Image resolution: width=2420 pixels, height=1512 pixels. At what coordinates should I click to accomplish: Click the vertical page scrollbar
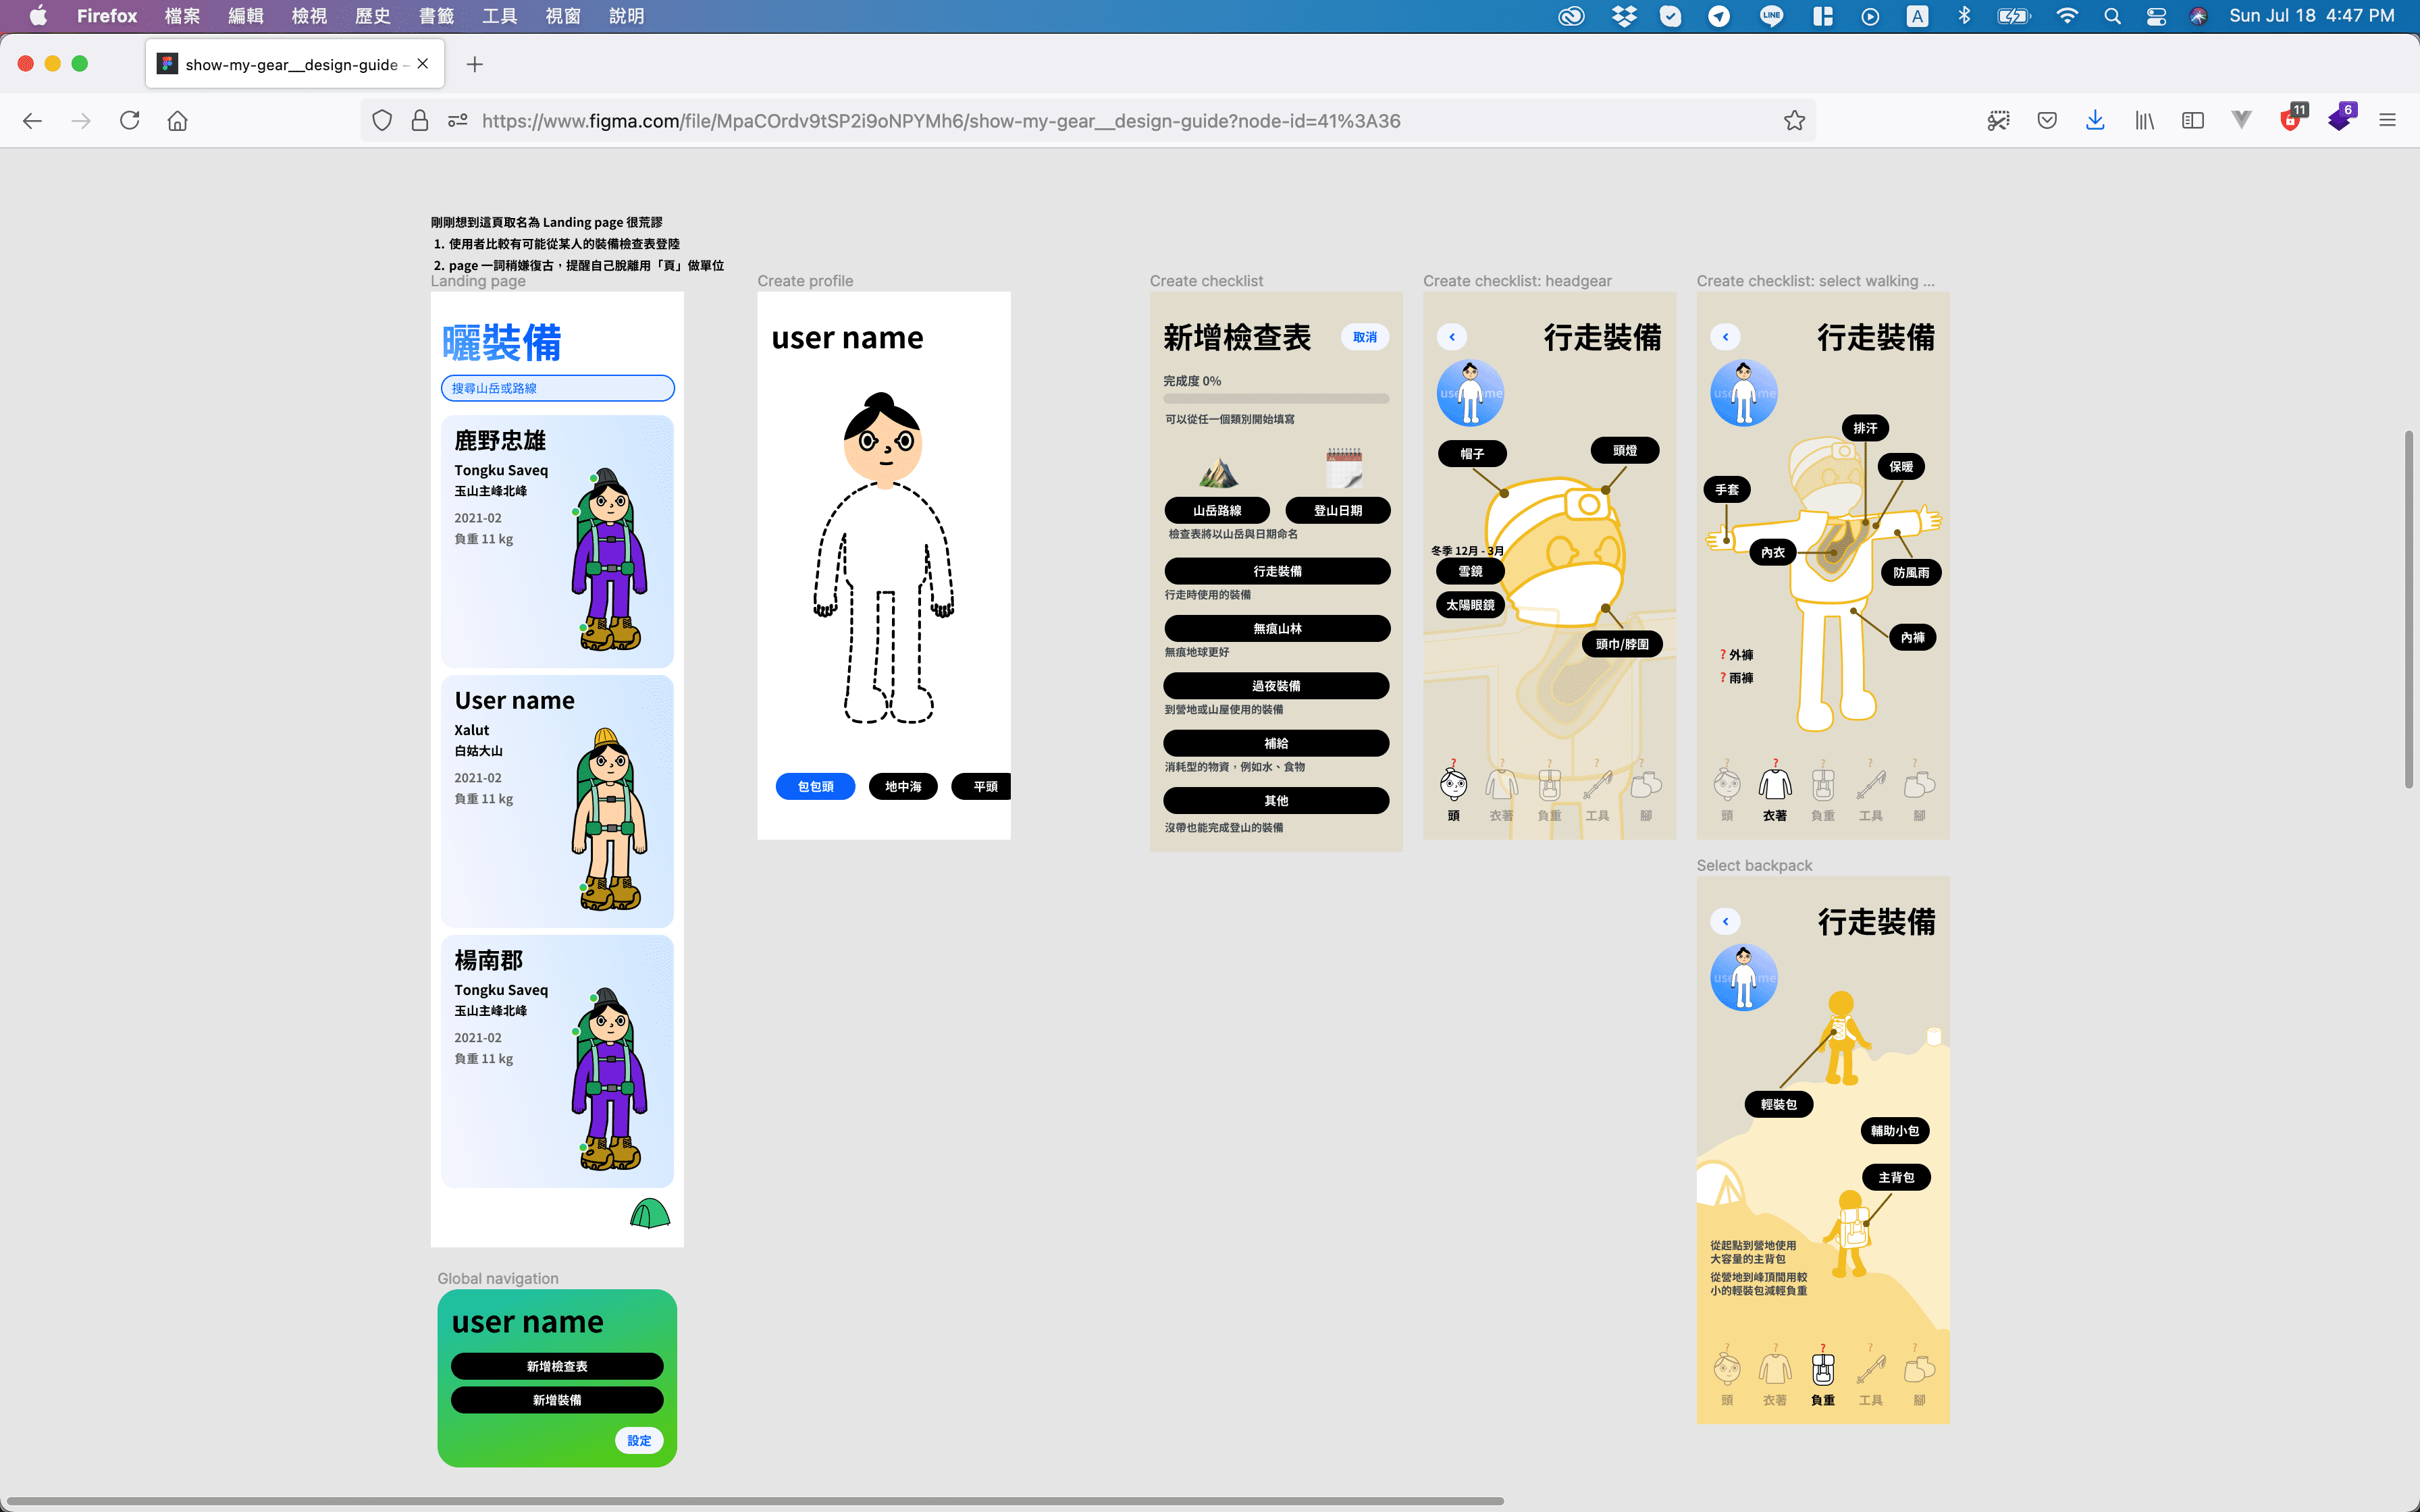point(2409,609)
